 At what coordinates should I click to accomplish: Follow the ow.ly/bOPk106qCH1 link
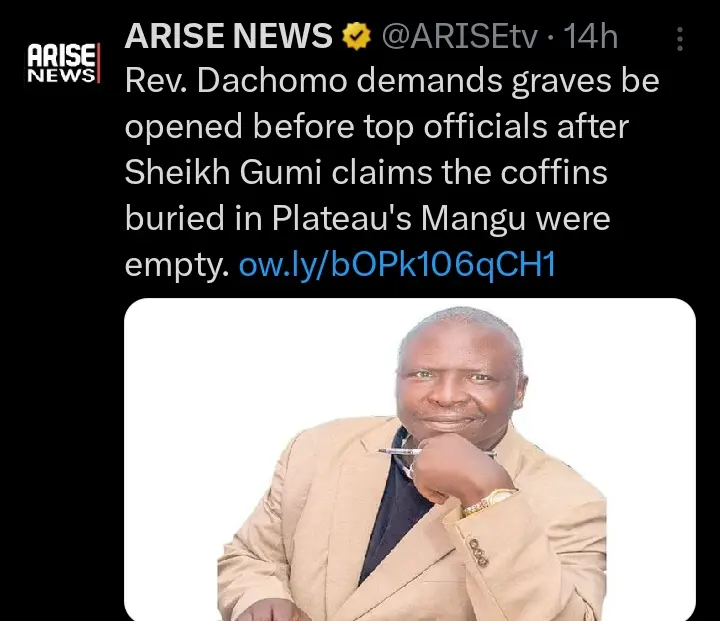[398, 265]
